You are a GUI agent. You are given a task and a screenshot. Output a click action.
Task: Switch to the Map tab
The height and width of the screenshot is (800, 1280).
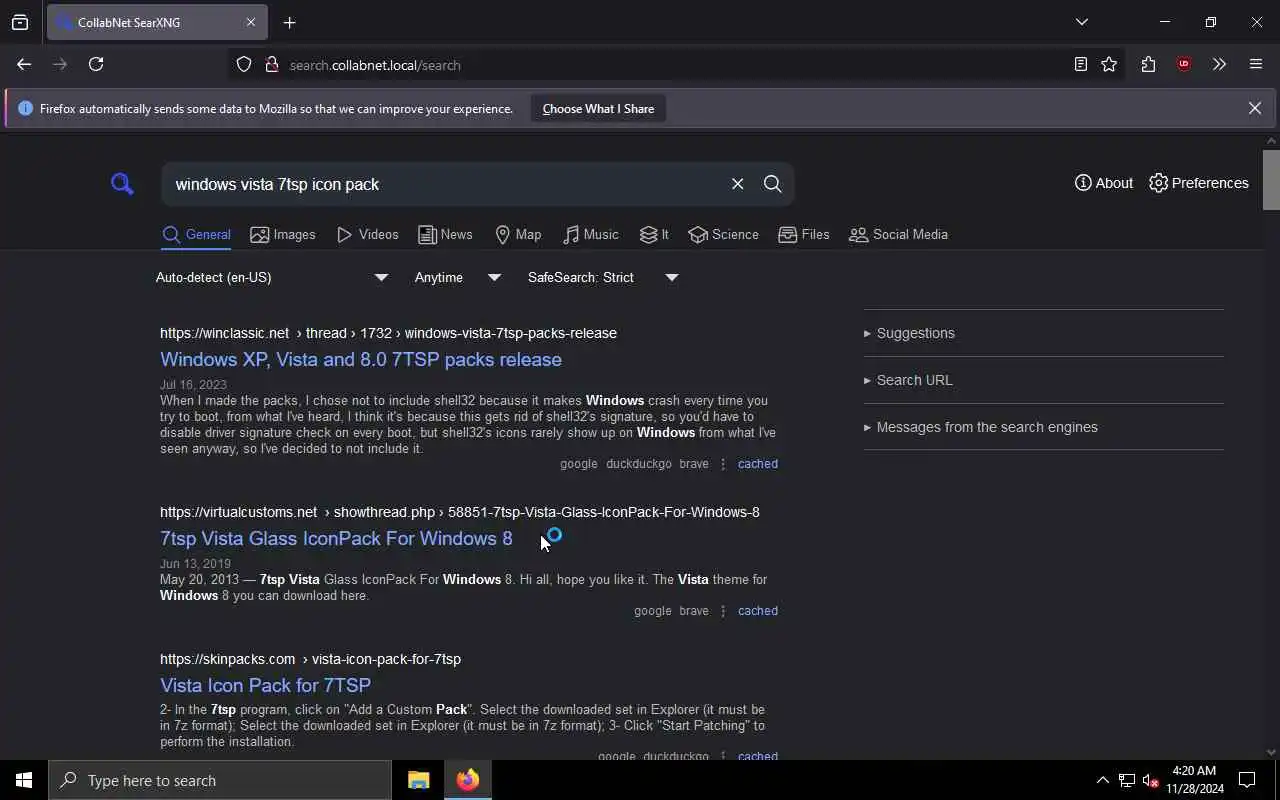coord(518,234)
